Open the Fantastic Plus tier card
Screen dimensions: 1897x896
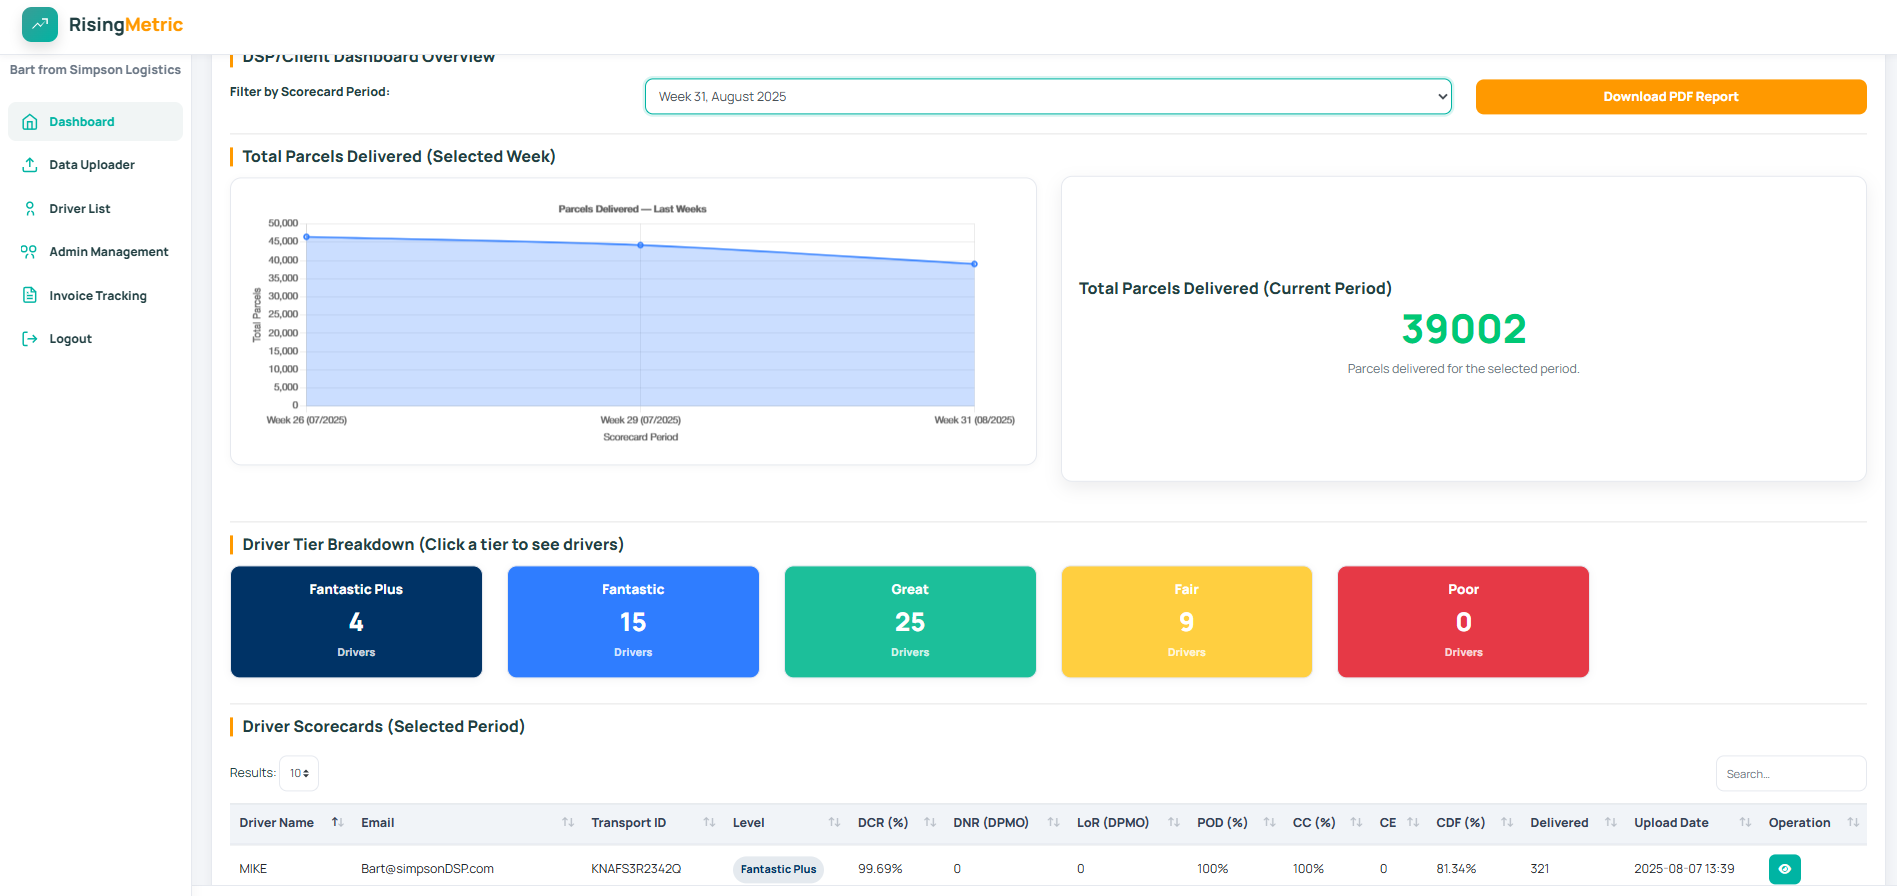point(356,621)
